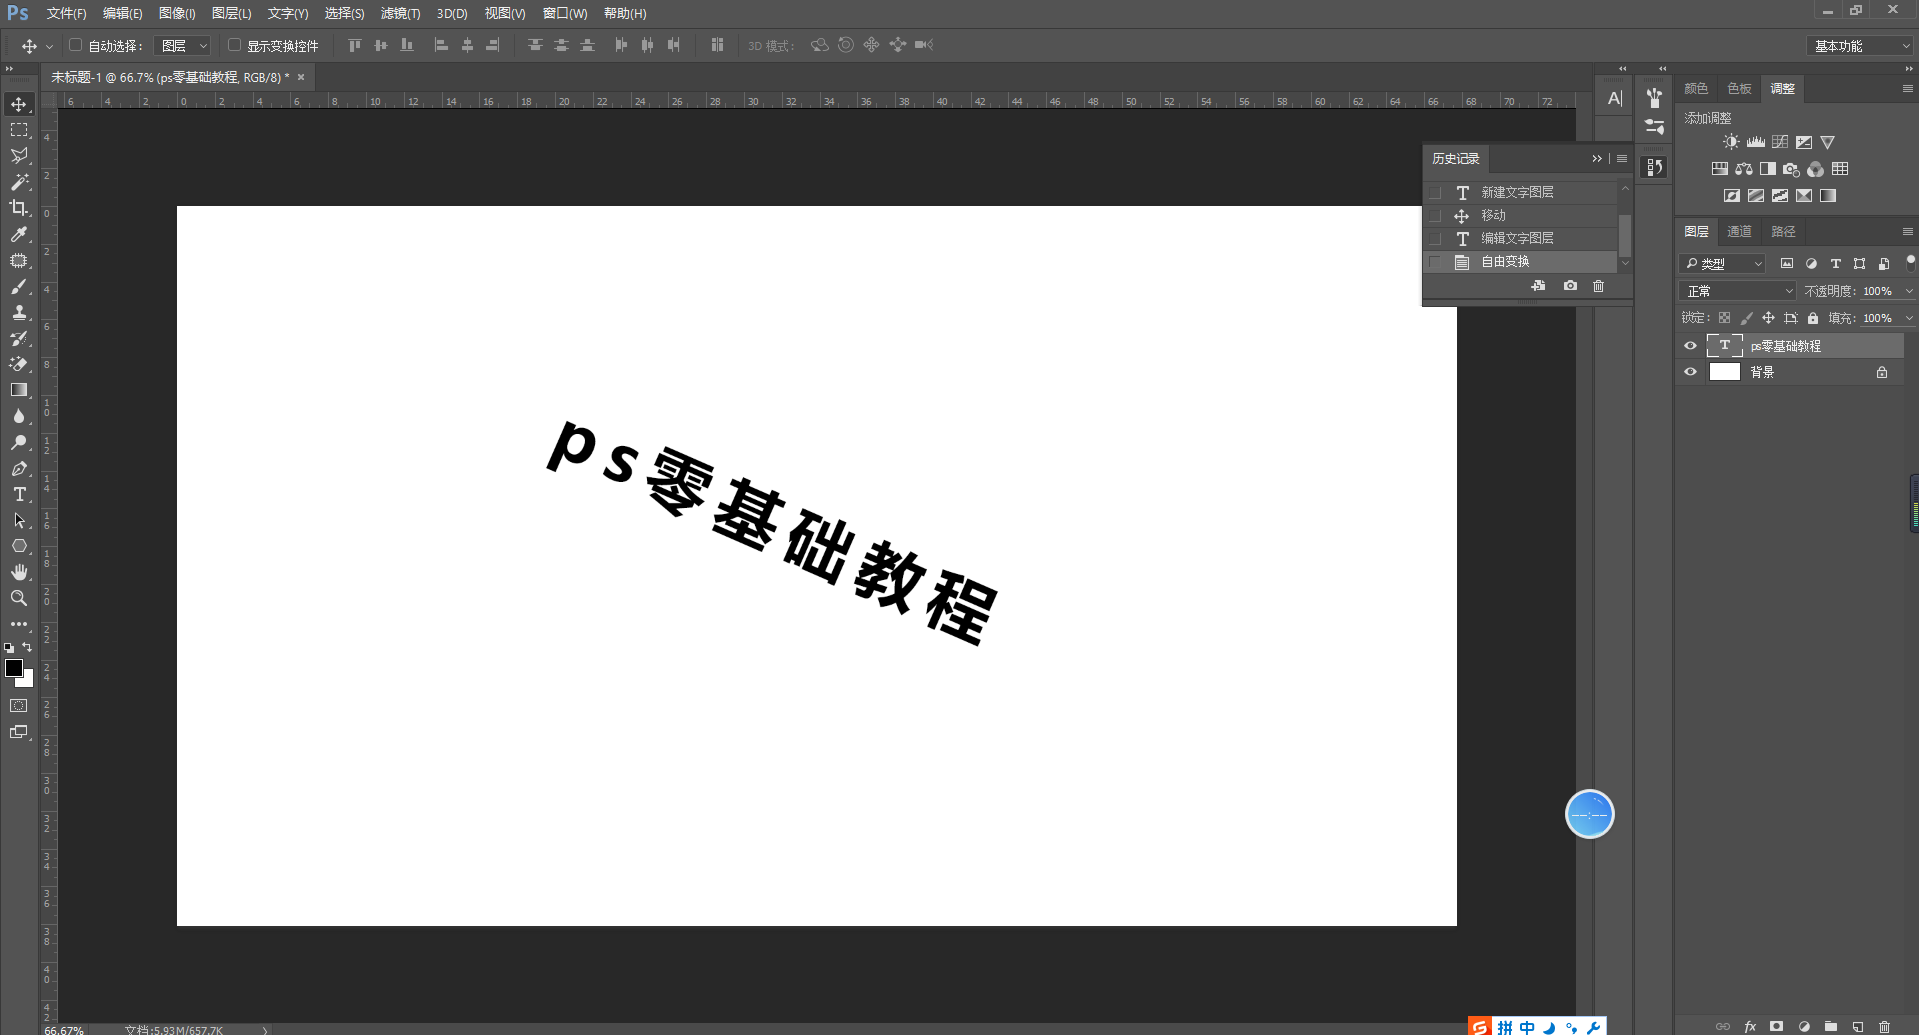Activate the Zoom tool

pos(18,598)
